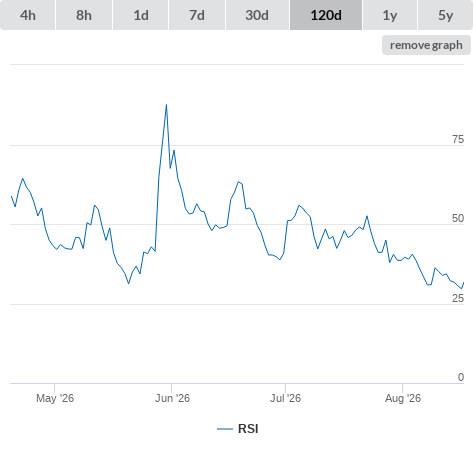Switch to the 1y range

coord(390,15)
